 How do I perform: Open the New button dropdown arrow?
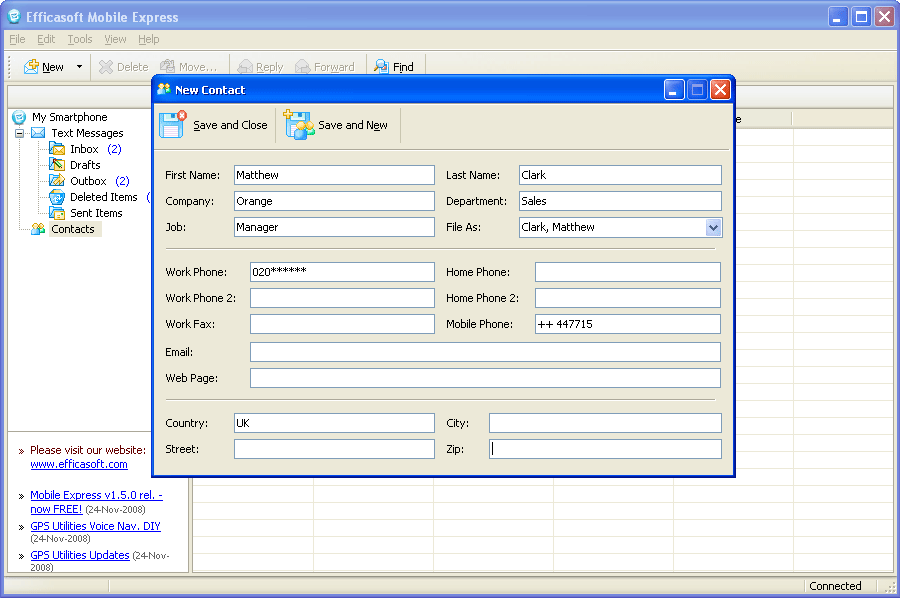point(79,67)
